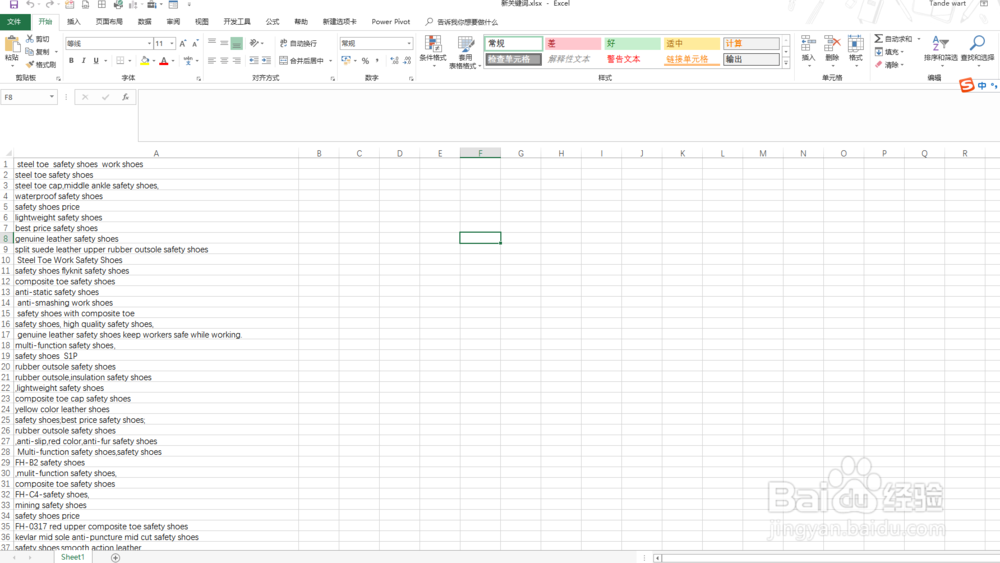Screen dimensions: 1000x563
Task: Click the decrease indent icon
Action: pyautogui.click(x=254, y=61)
